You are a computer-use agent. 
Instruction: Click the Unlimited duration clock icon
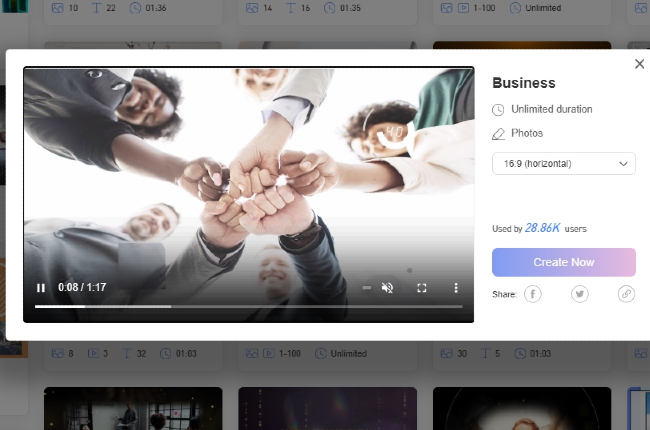(x=498, y=109)
